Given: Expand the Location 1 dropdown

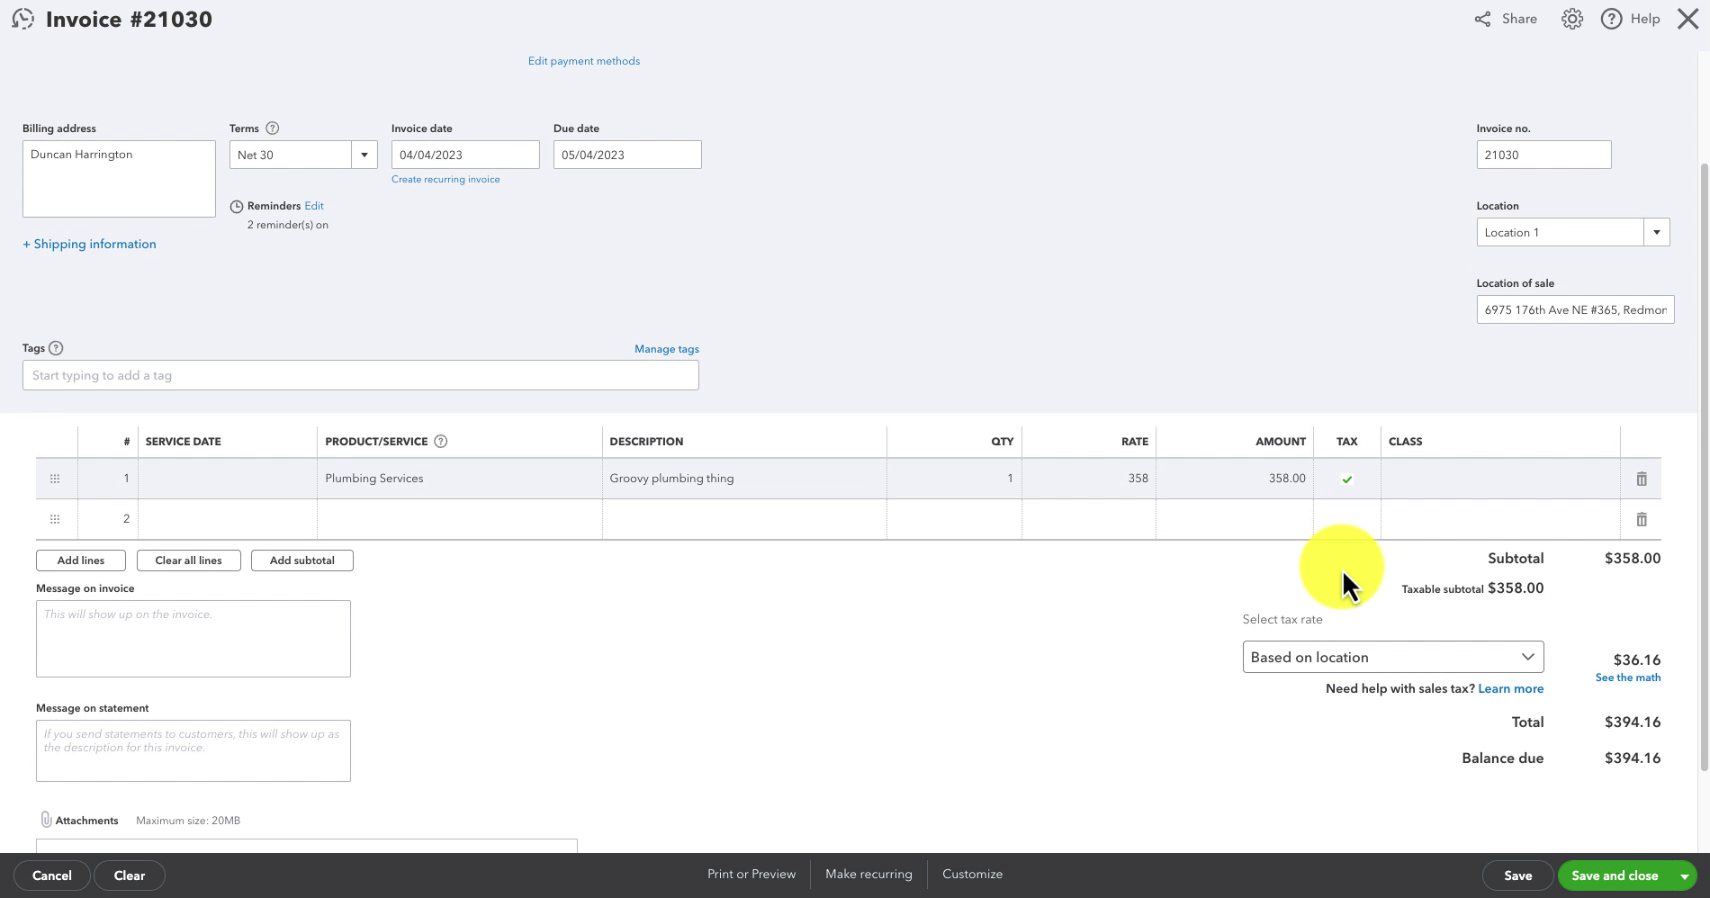Looking at the screenshot, I should point(1656,232).
